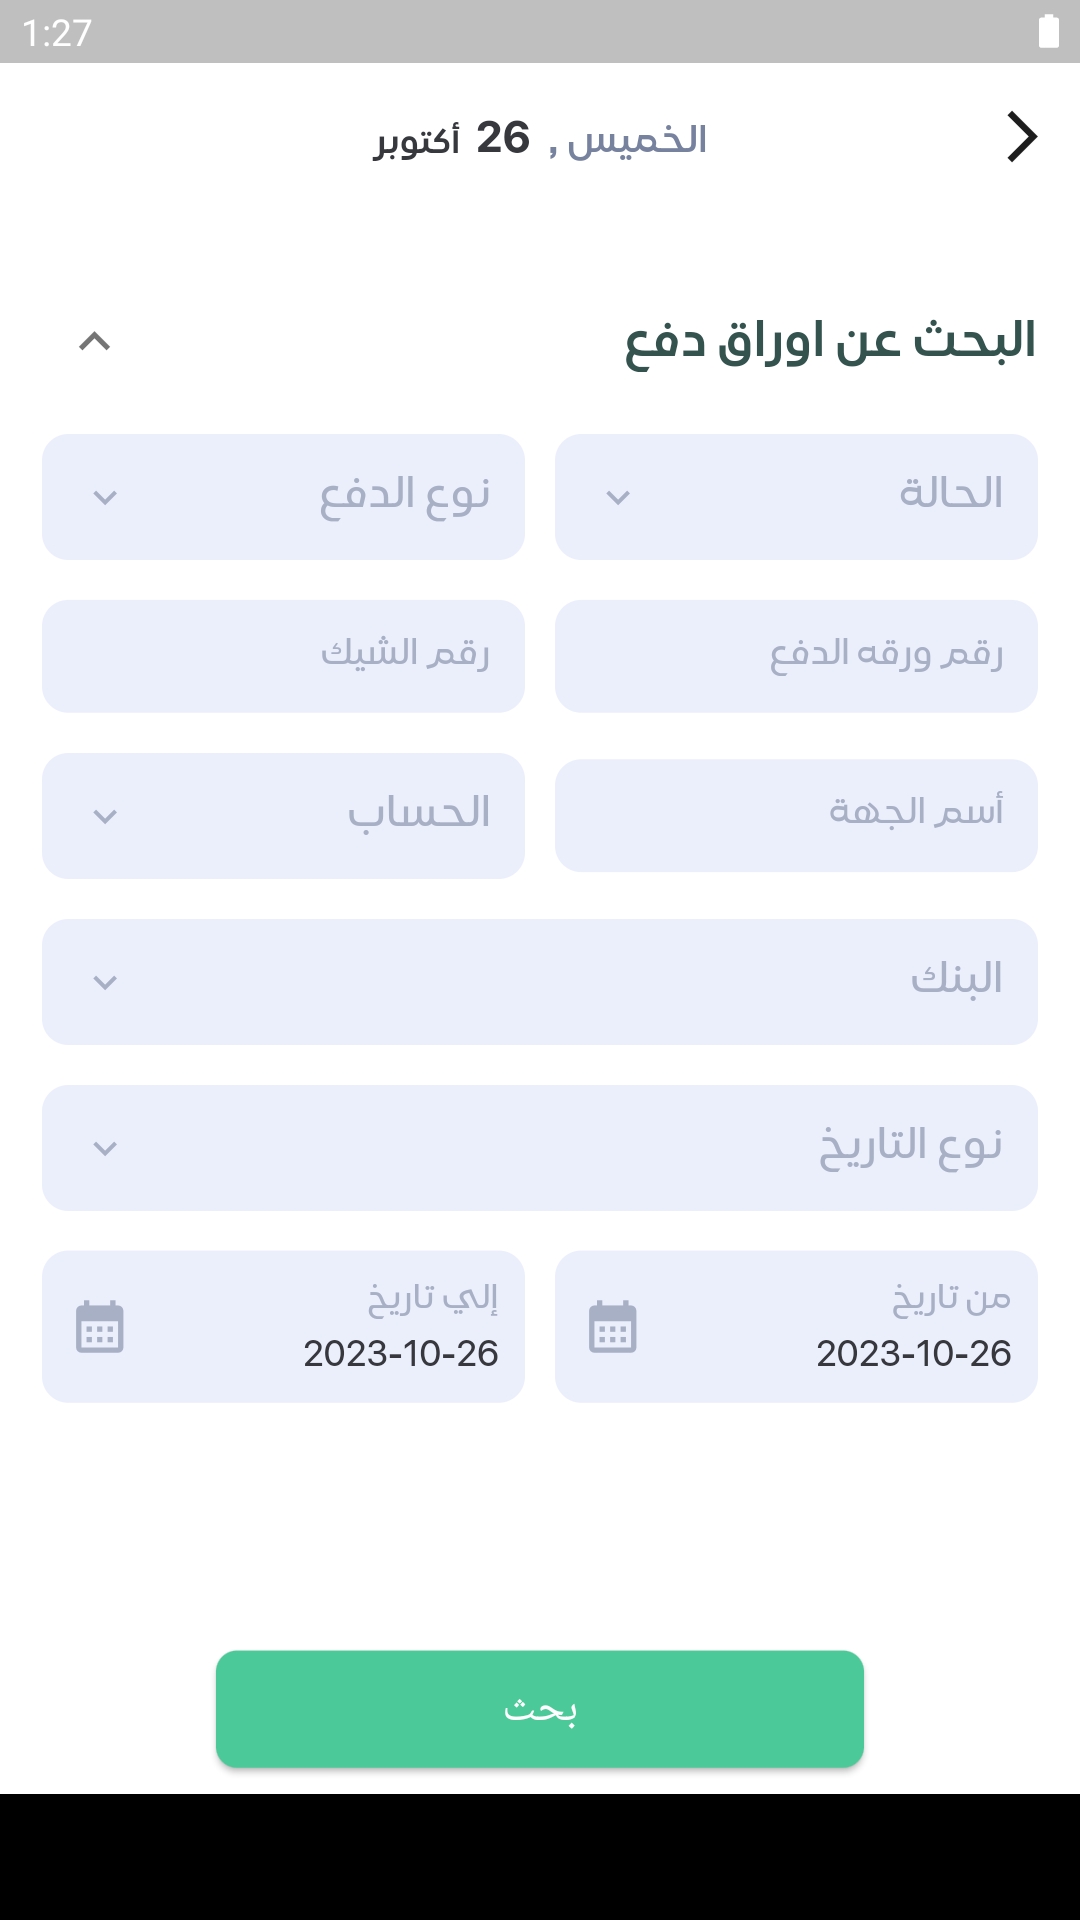Open the 'نوع الدفع' dropdown

click(283, 497)
